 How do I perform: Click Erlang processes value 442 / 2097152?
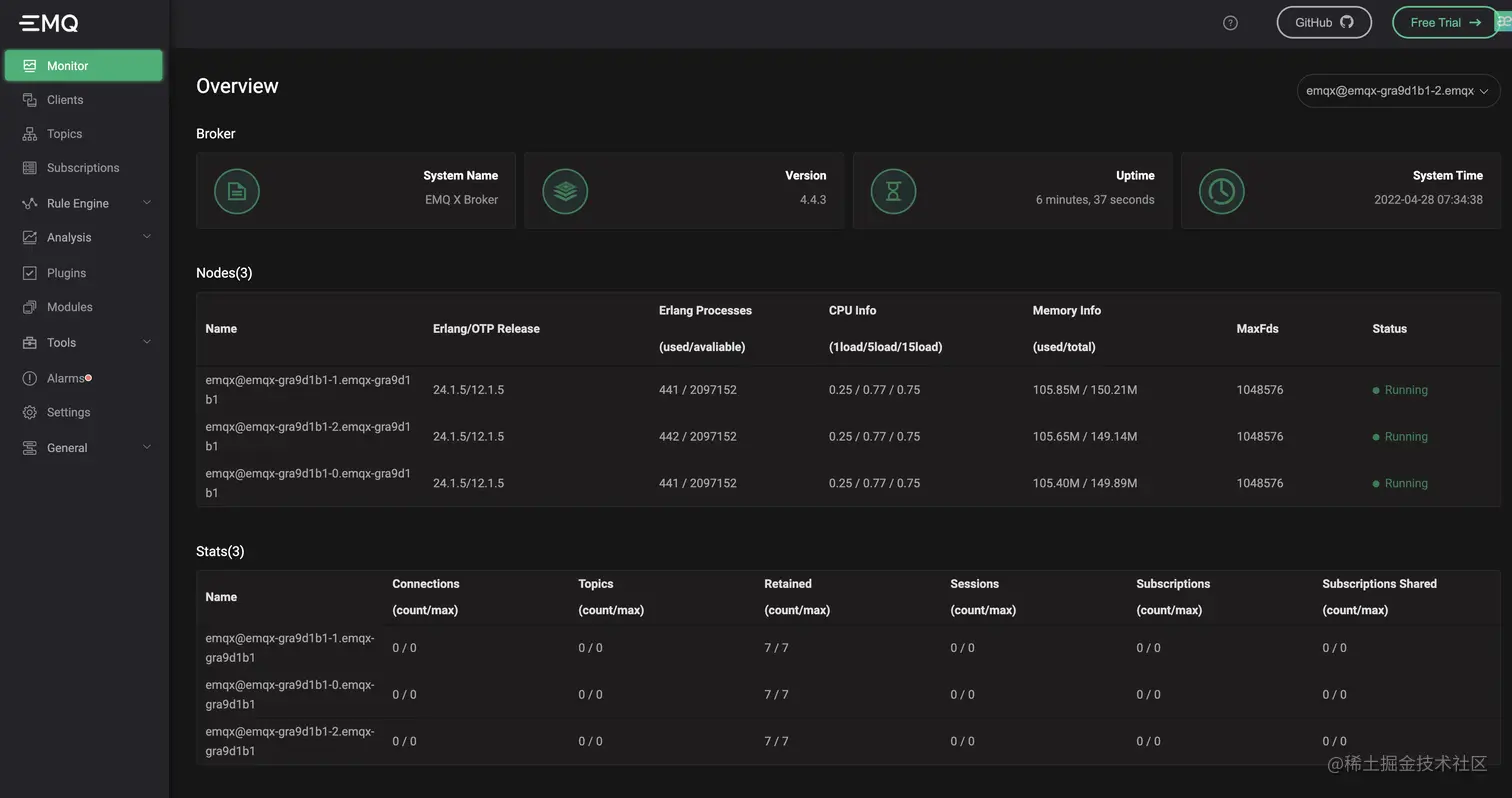[698, 437]
